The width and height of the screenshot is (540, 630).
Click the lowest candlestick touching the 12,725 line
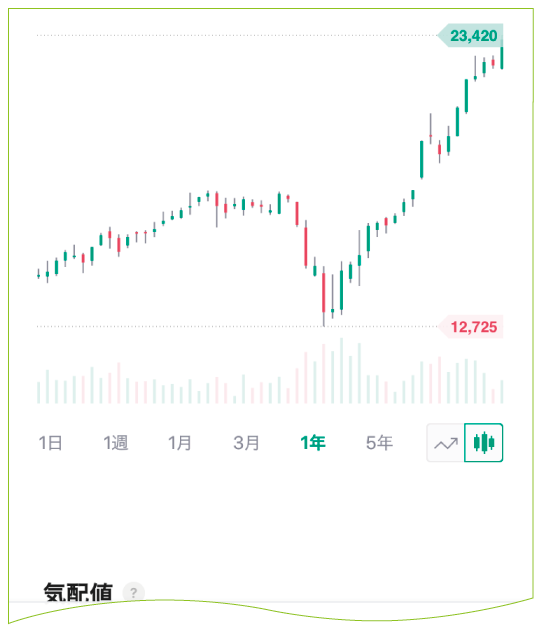pyautogui.click(x=324, y=296)
